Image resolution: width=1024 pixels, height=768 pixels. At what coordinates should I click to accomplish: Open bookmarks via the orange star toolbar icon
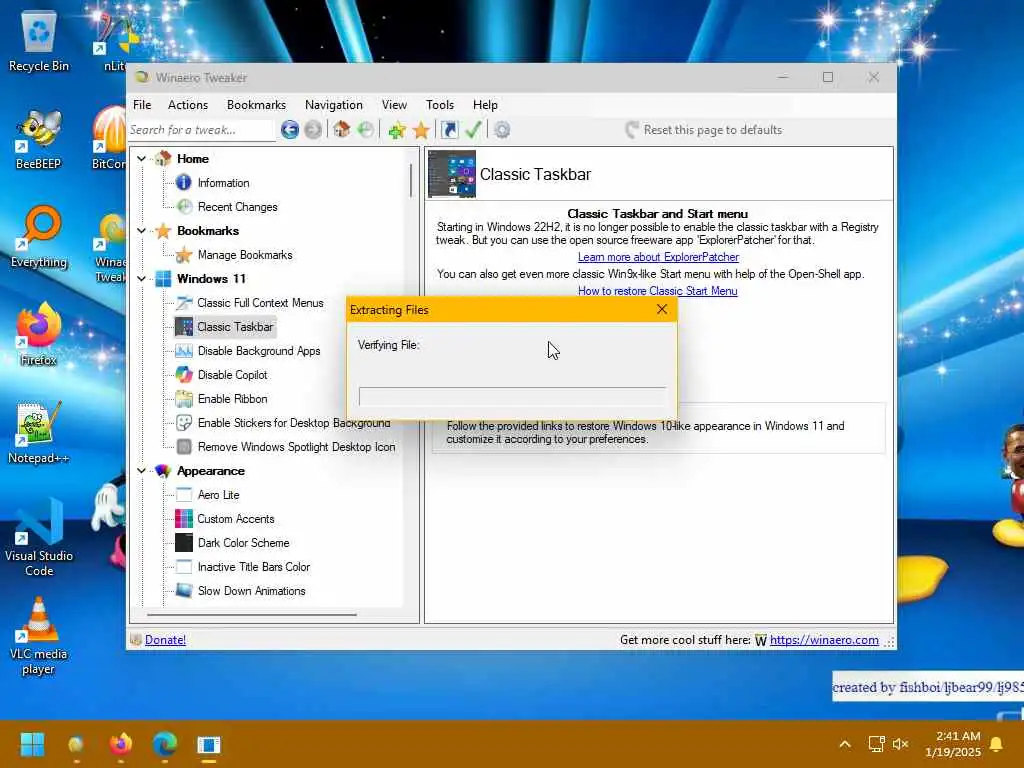[x=421, y=130]
